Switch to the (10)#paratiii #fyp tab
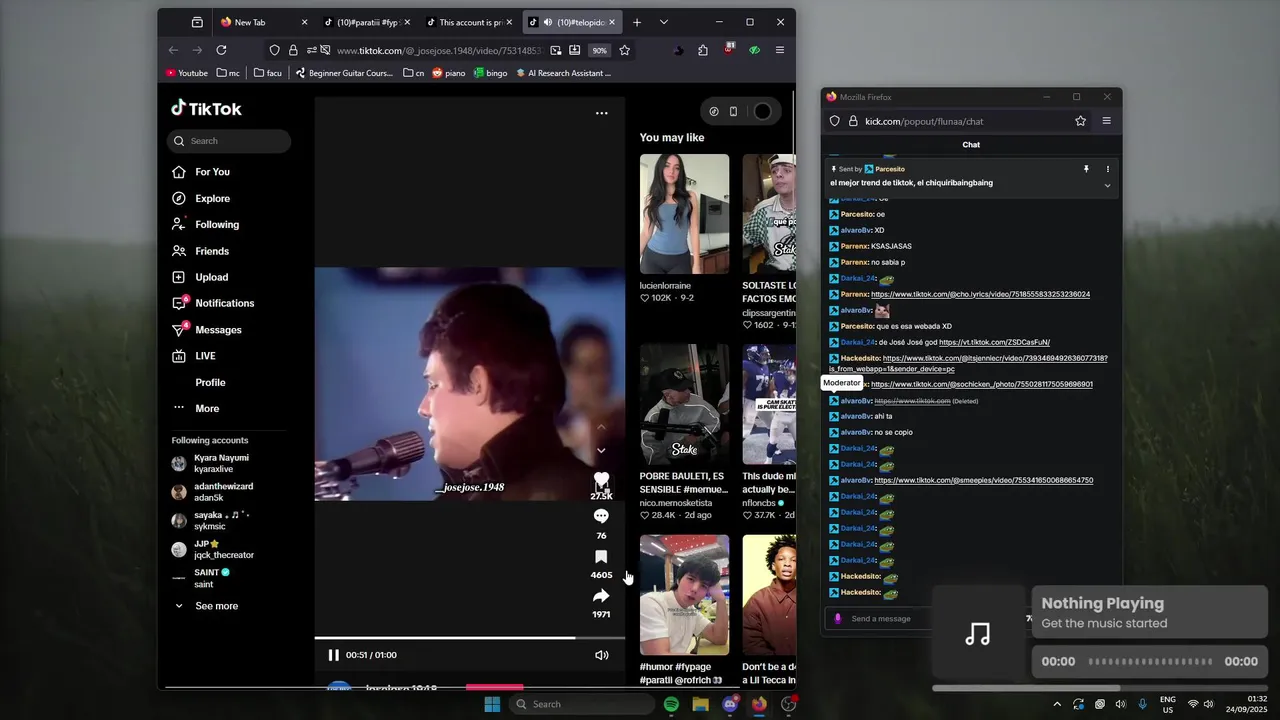The height and width of the screenshot is (720, 1280). [x=367, y=22]
